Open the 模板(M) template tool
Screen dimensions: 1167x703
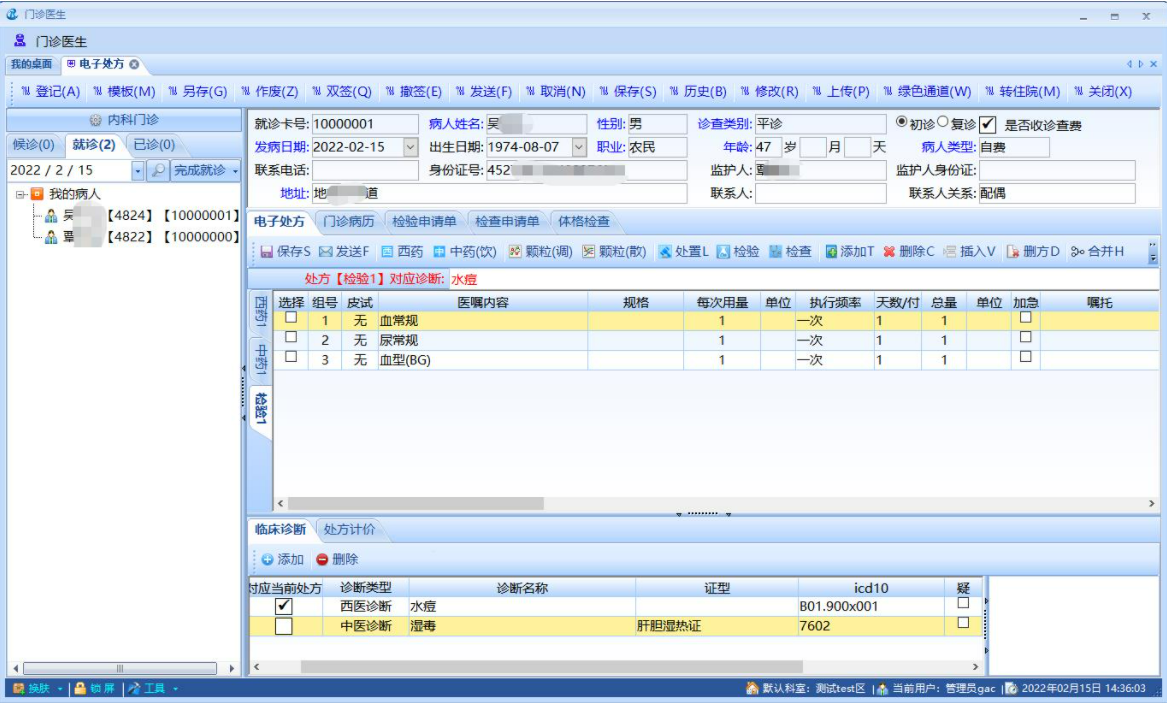tap(124, 92)
